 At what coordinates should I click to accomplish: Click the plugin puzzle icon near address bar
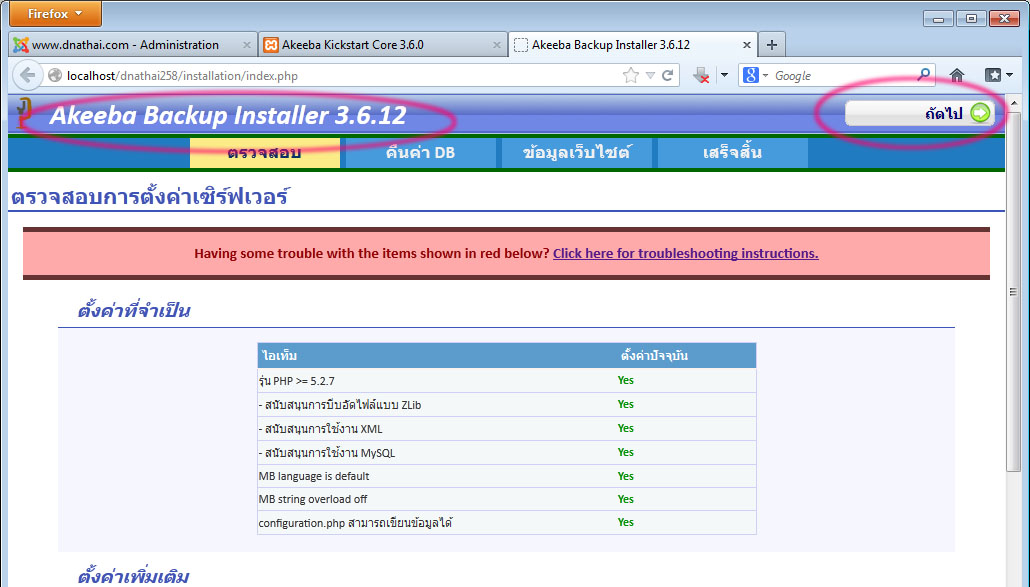pyautogui.click(x=701, y=74)
